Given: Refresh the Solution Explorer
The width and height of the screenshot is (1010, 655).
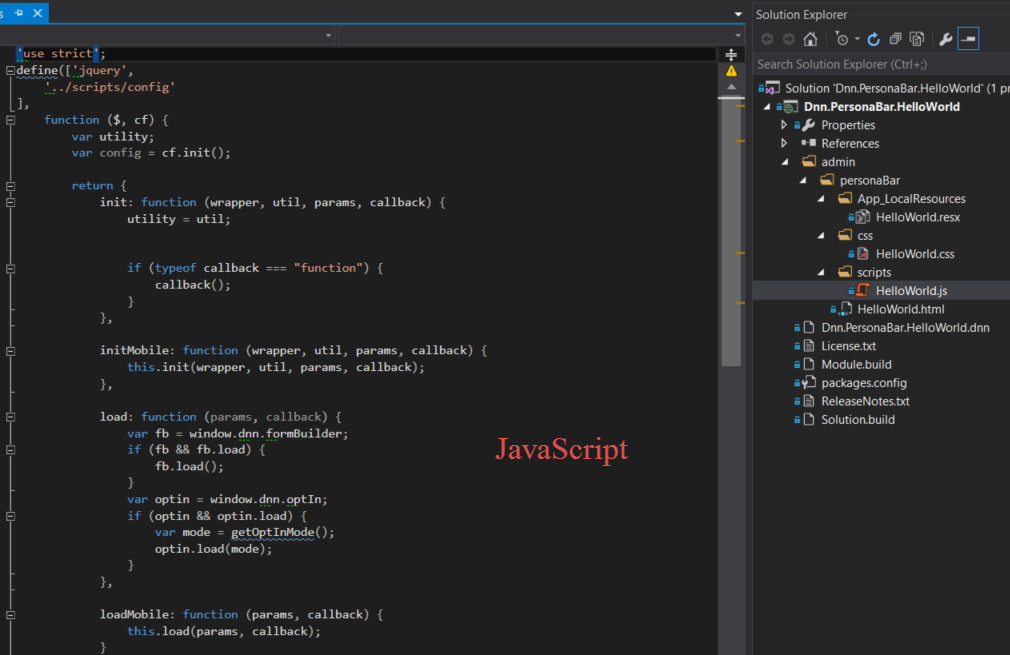Looking at the screenshot, I should click(x=873, y=39).
